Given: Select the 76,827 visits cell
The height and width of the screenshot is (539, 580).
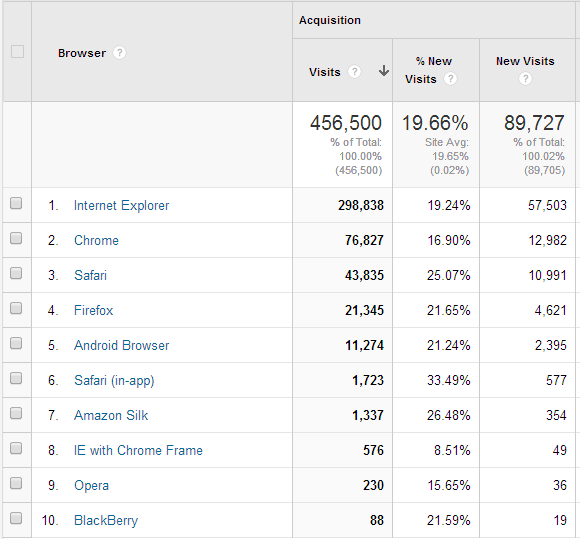Looking at the screenshot, I should [364, 240].
